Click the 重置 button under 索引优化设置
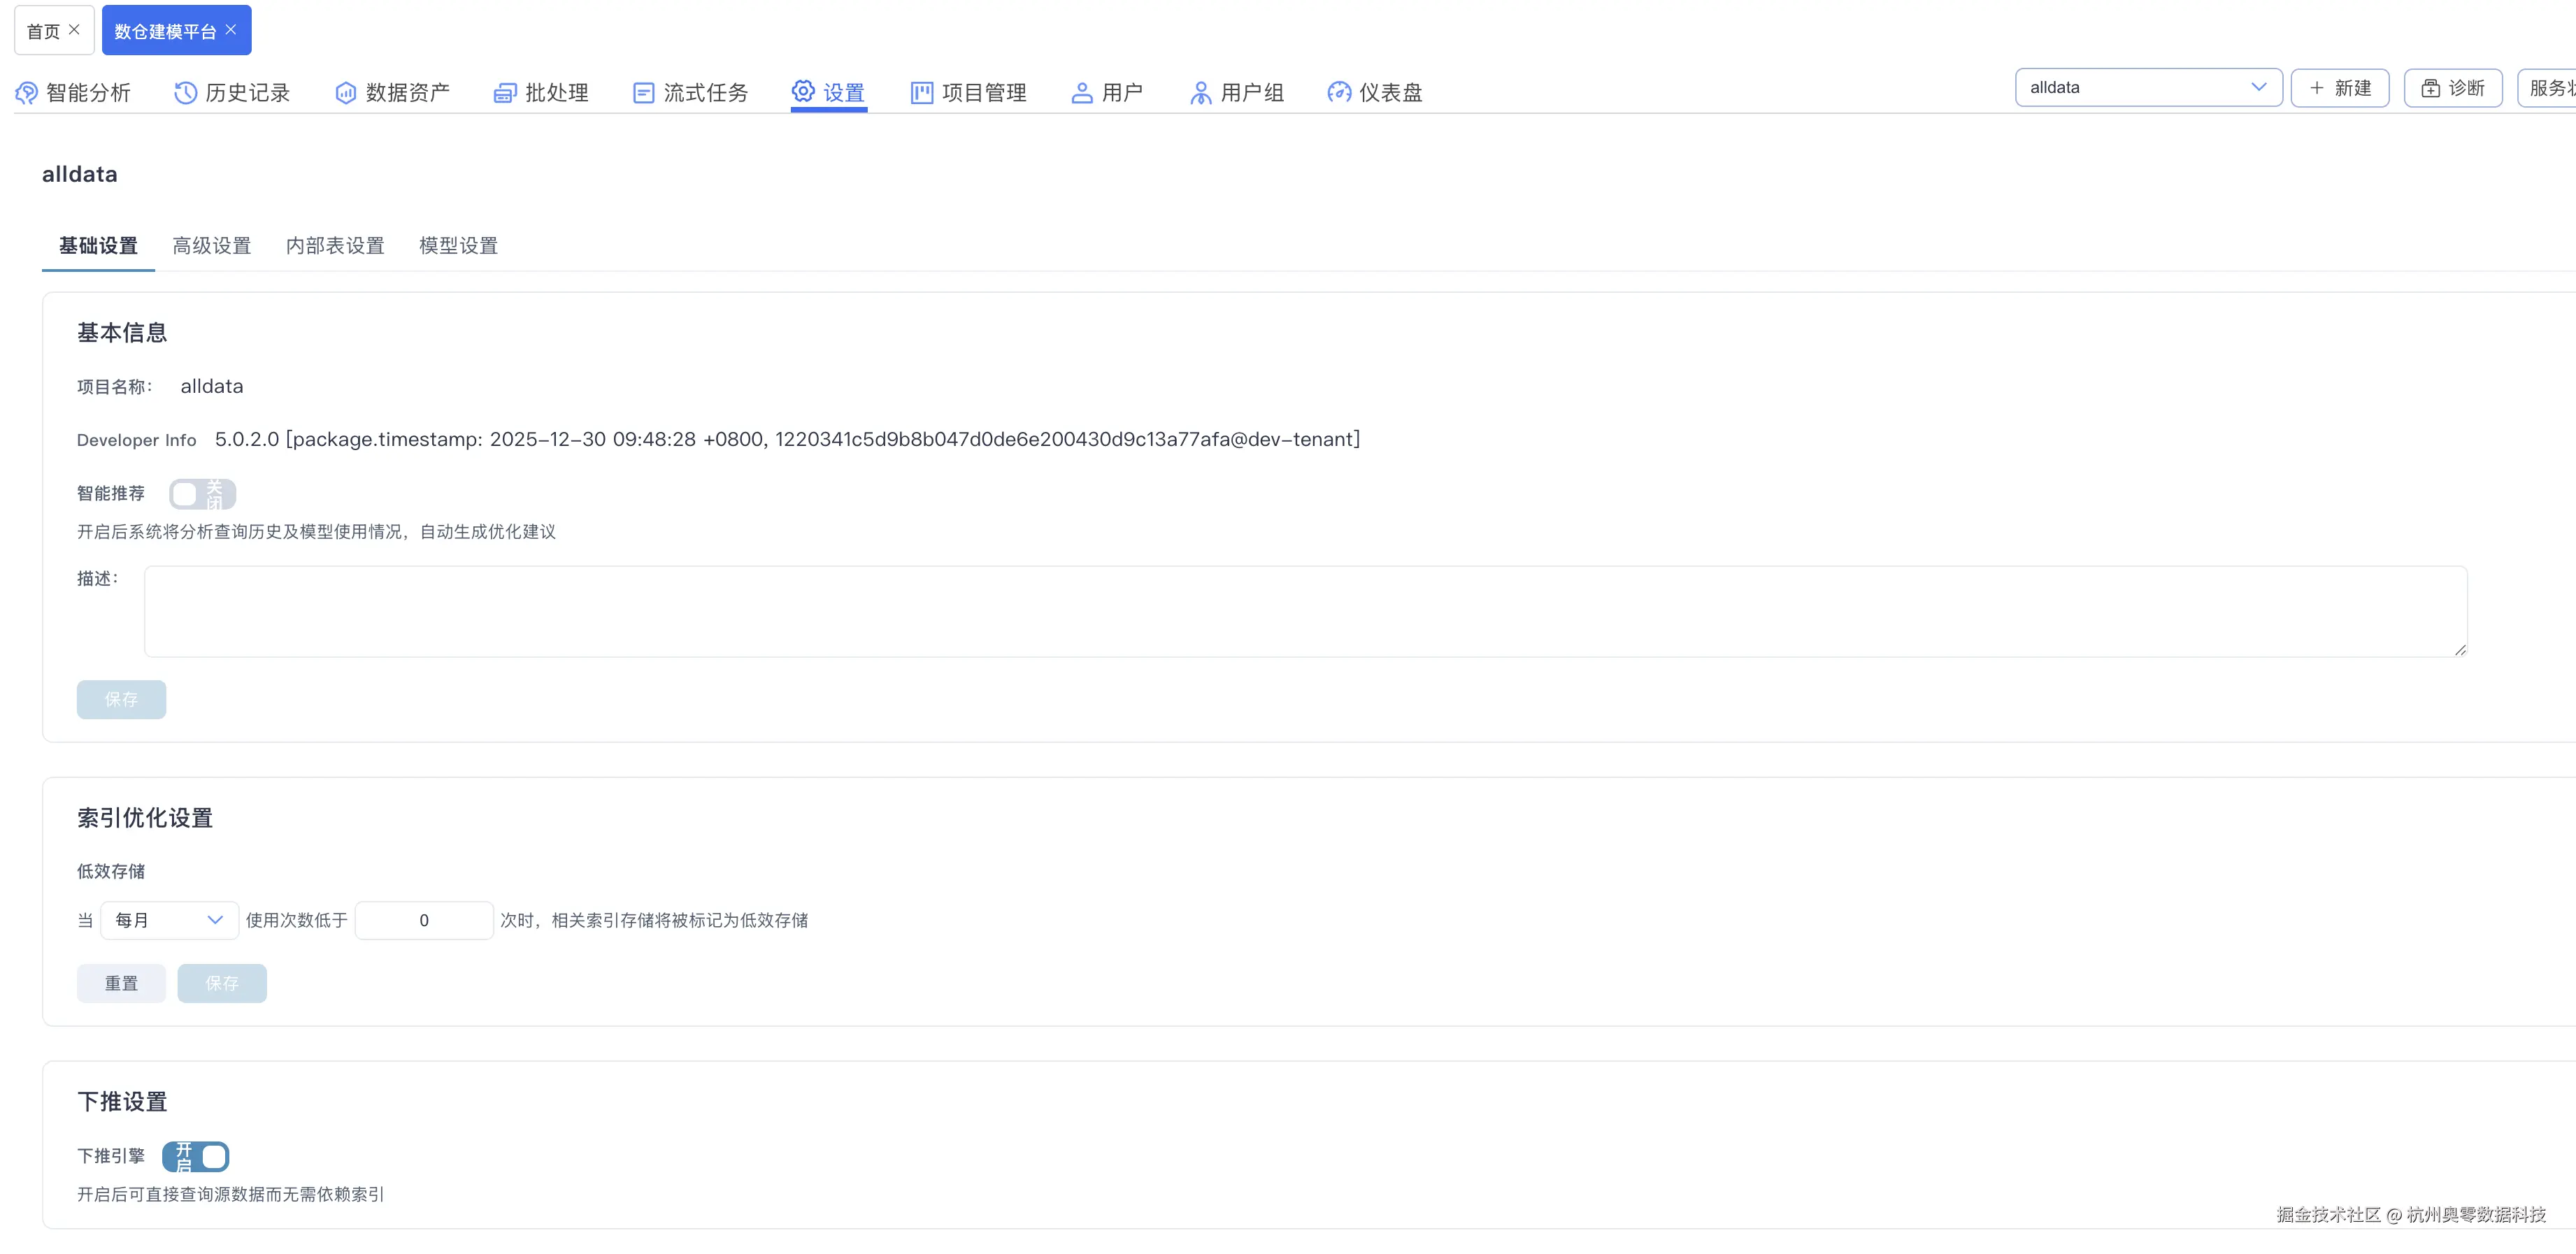Screen dimensions: 2576x1254 [x=121, y=983]
